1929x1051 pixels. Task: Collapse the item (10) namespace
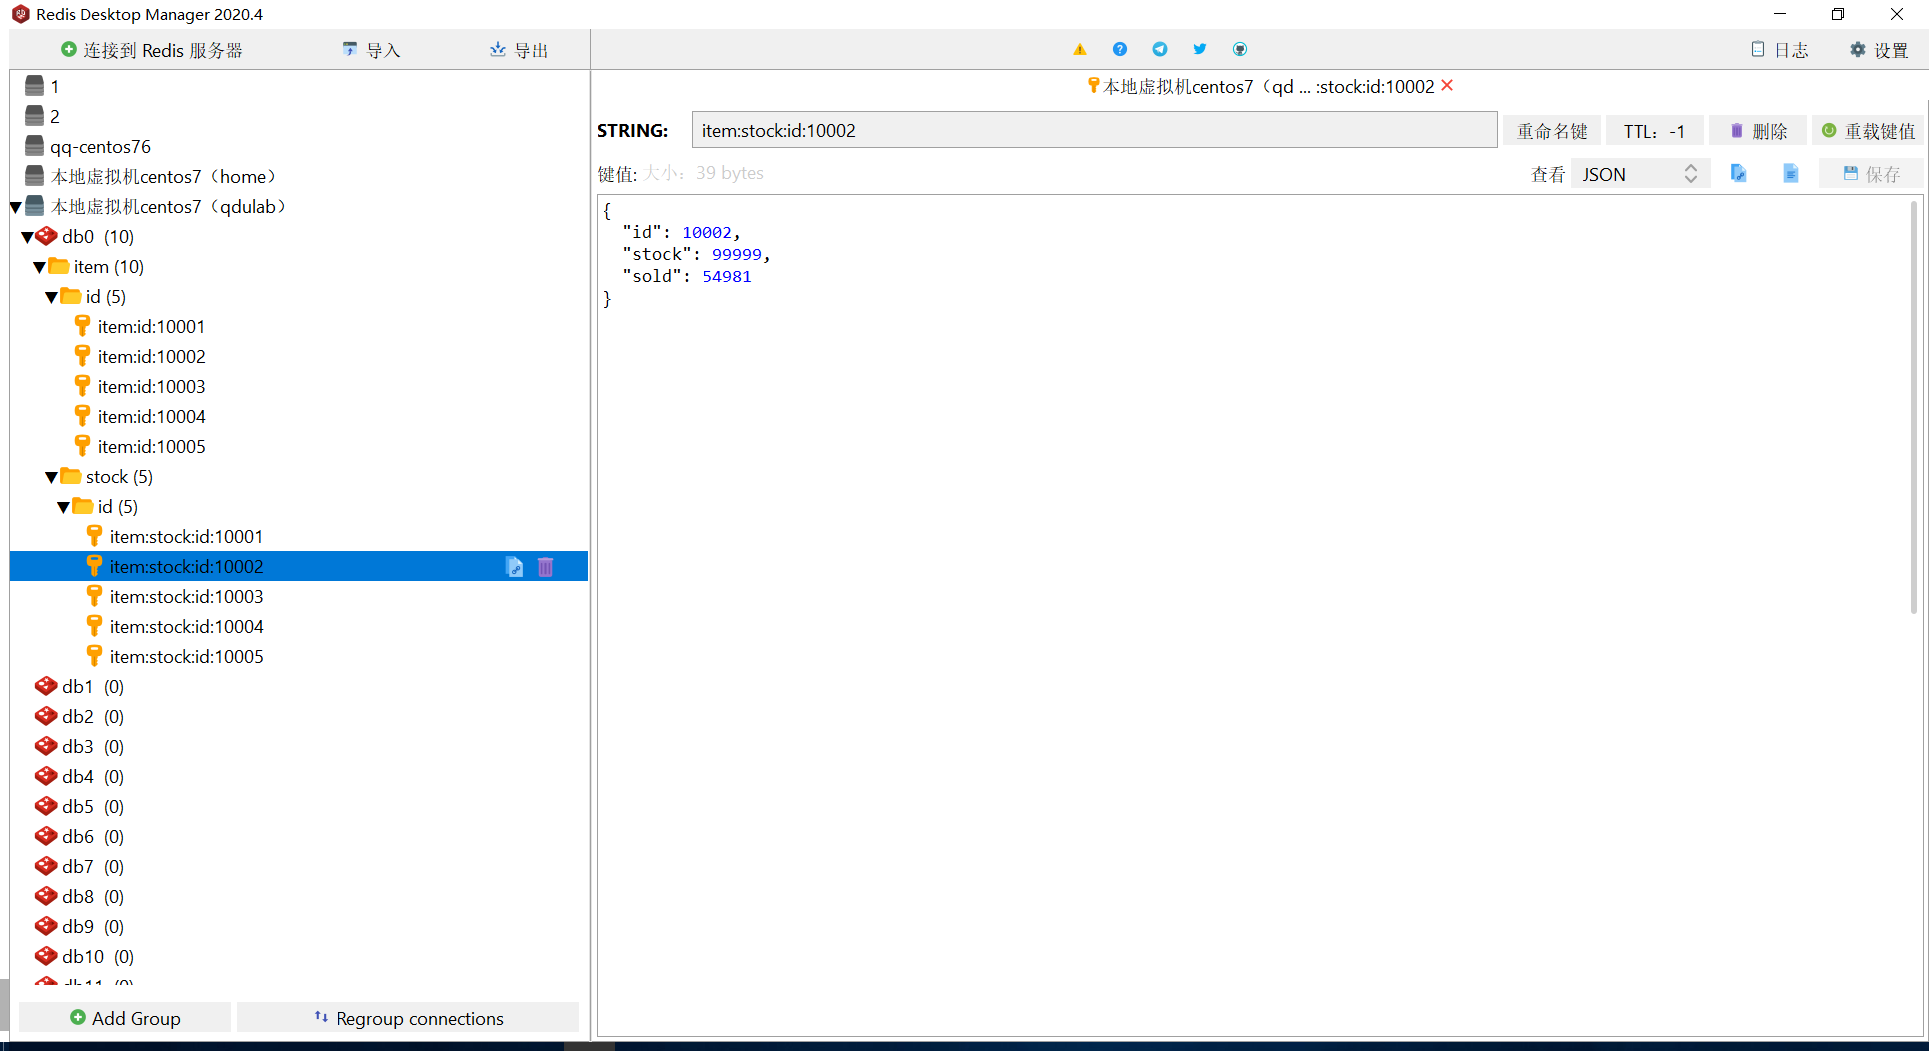pyautogui.click(x=40, y=267)
